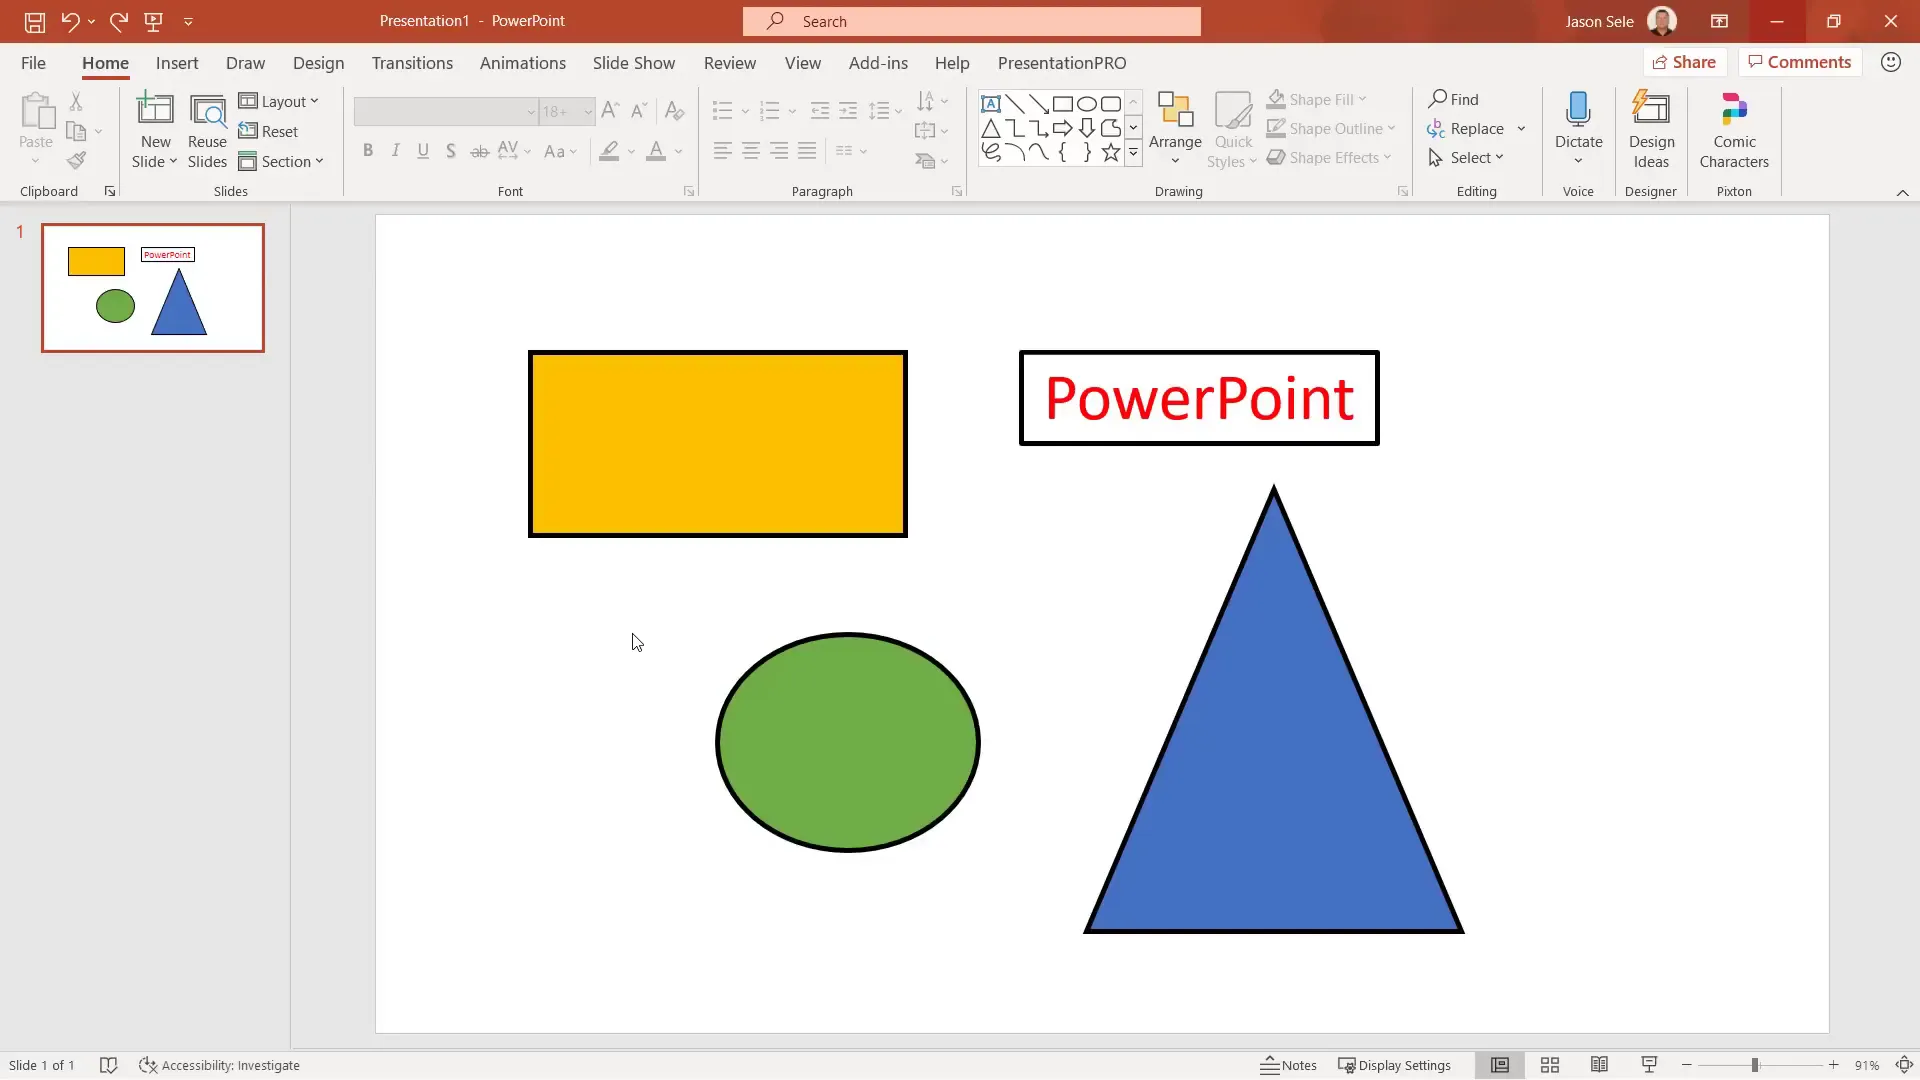Open Comic Characters add-in
1920x1080 pixels.
[1734, 131]
